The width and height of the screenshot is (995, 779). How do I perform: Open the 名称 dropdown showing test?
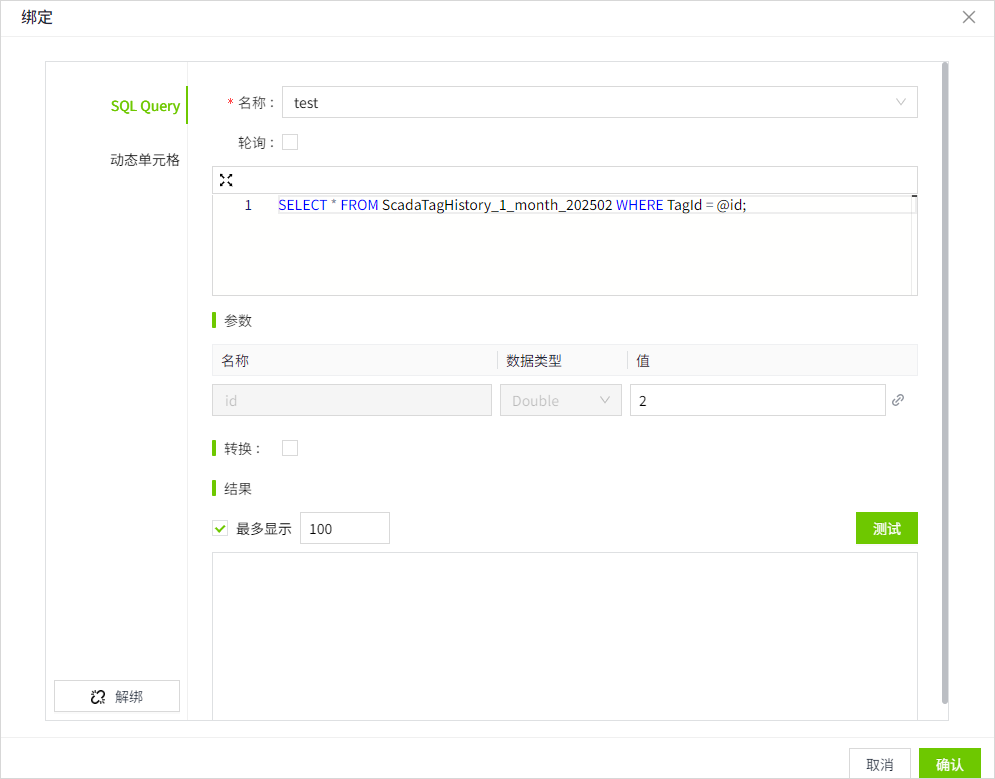599,102
